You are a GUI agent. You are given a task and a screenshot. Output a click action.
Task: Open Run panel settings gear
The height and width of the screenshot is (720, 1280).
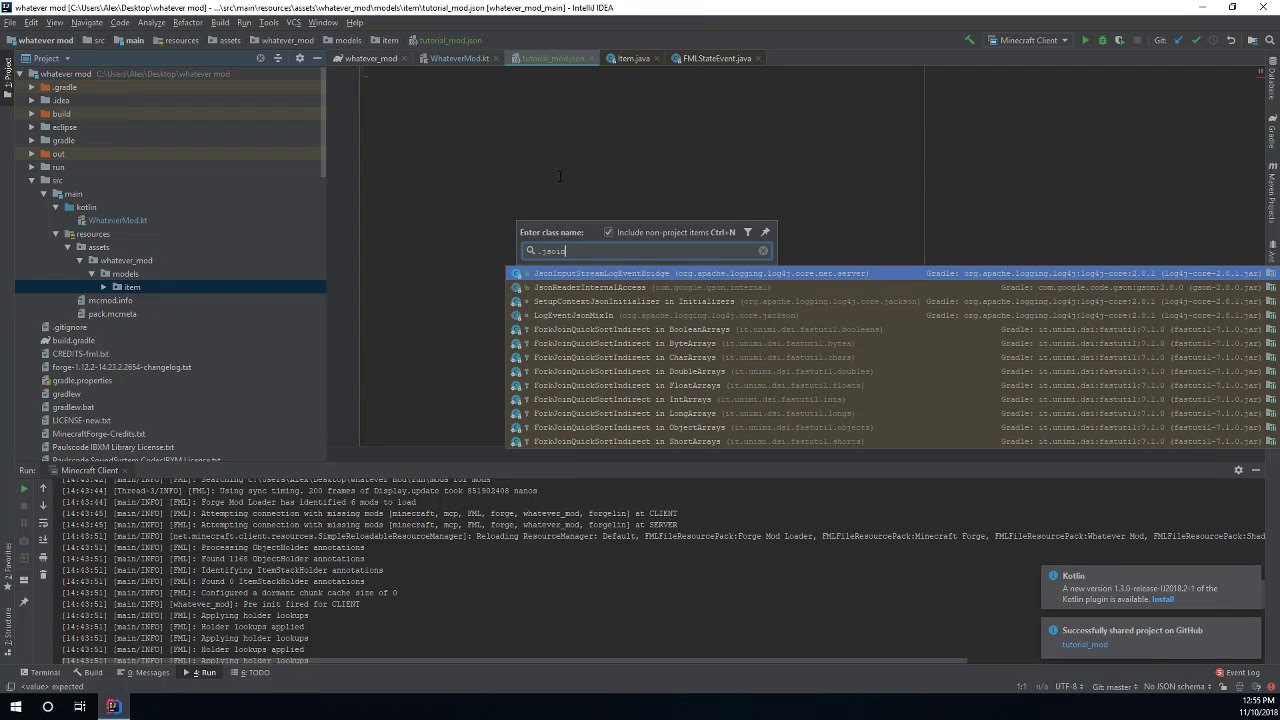pyautogui.click(x=1238, y=470)
